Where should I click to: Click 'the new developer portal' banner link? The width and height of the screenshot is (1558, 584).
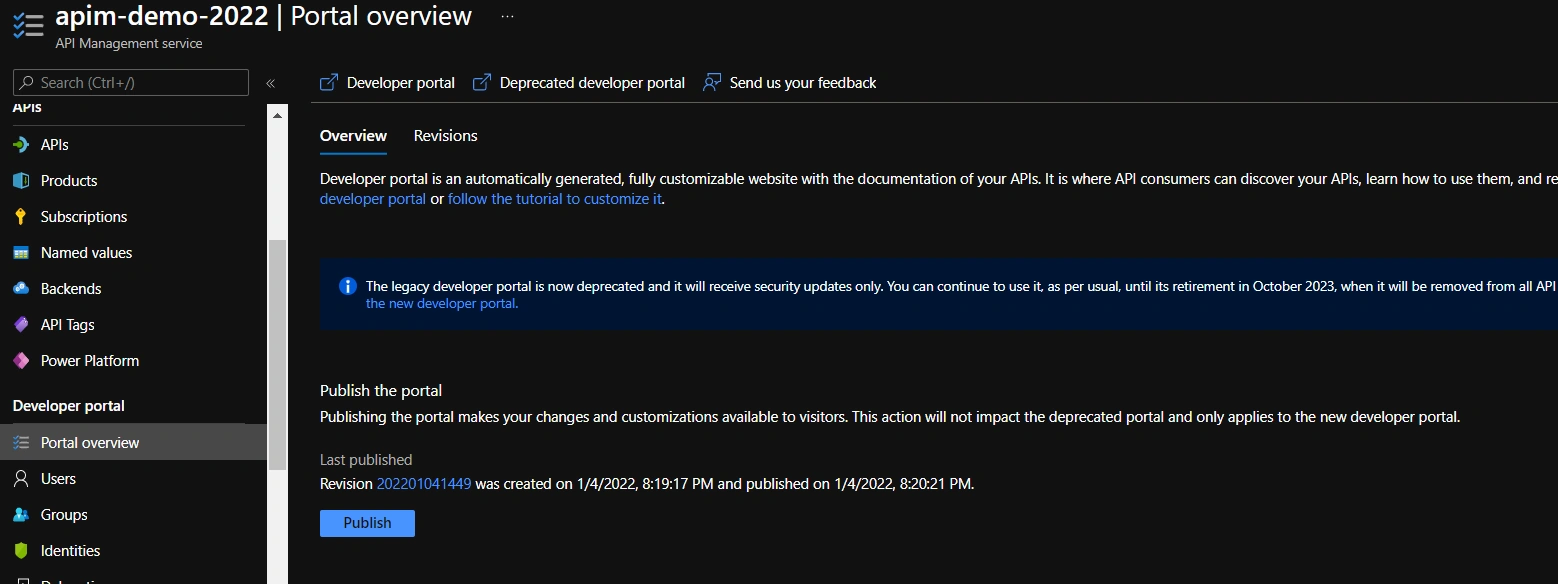[x=442, y=304]
